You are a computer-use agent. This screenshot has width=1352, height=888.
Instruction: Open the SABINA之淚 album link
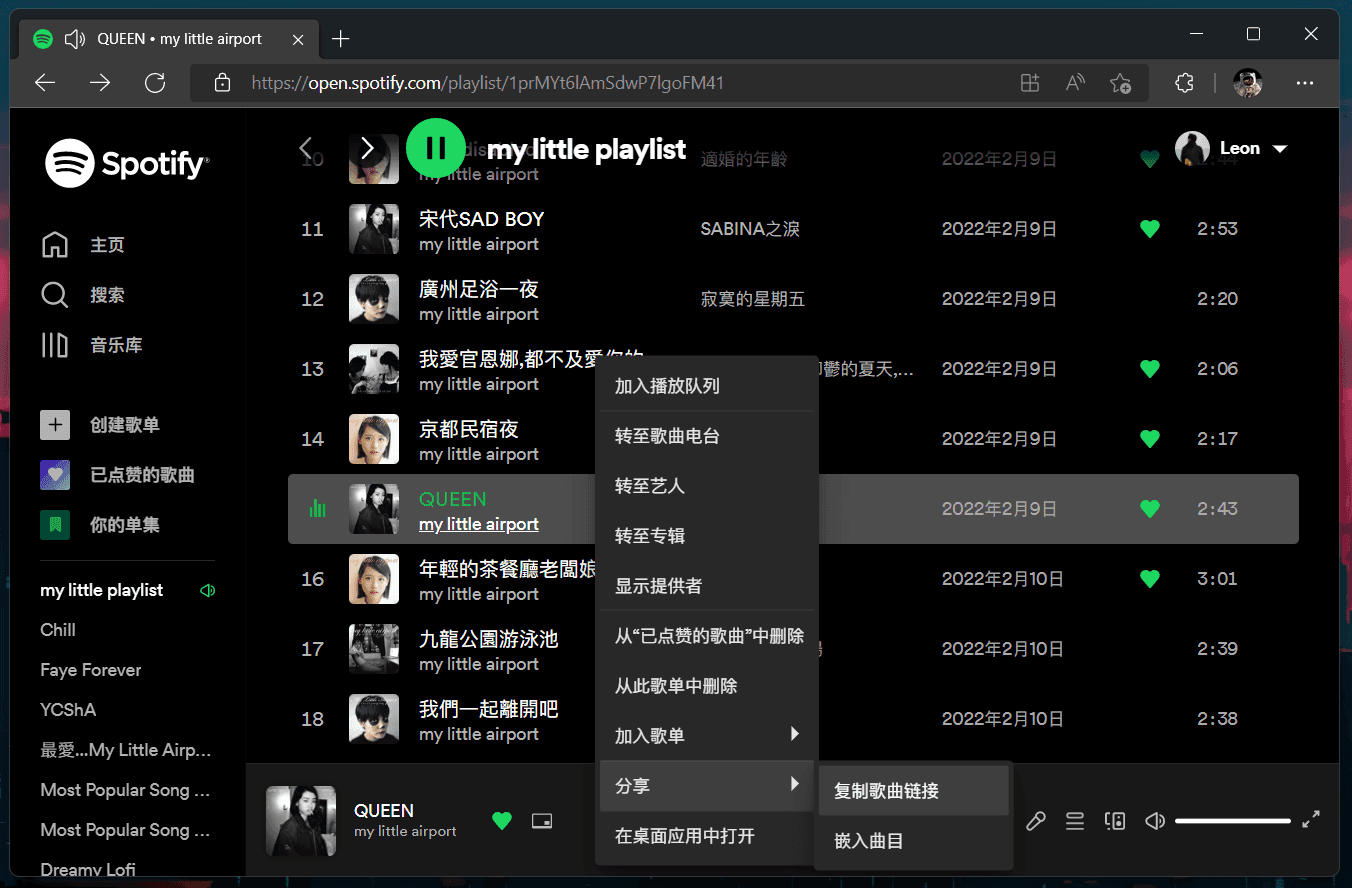coord(750,229)
